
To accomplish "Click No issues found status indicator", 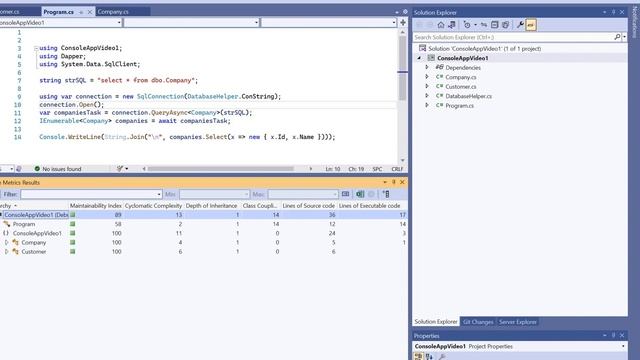I will [58, 169].
